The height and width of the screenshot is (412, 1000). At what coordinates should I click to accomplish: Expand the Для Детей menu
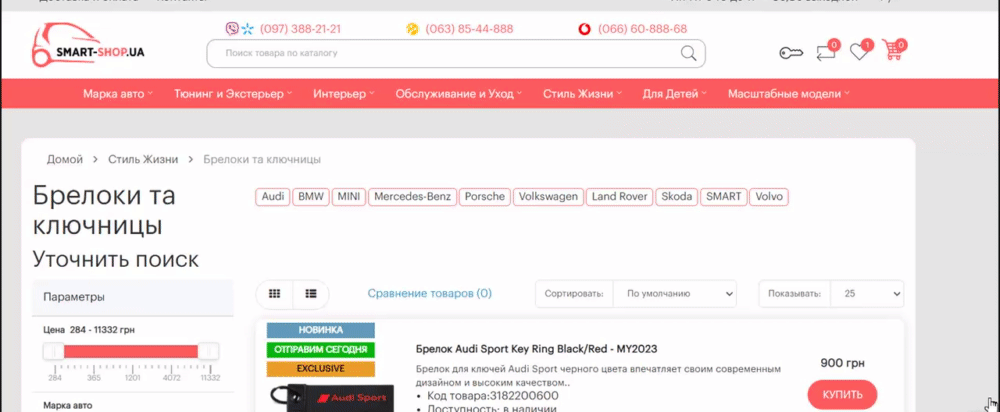pyautogui.click(x=675, y=94)
